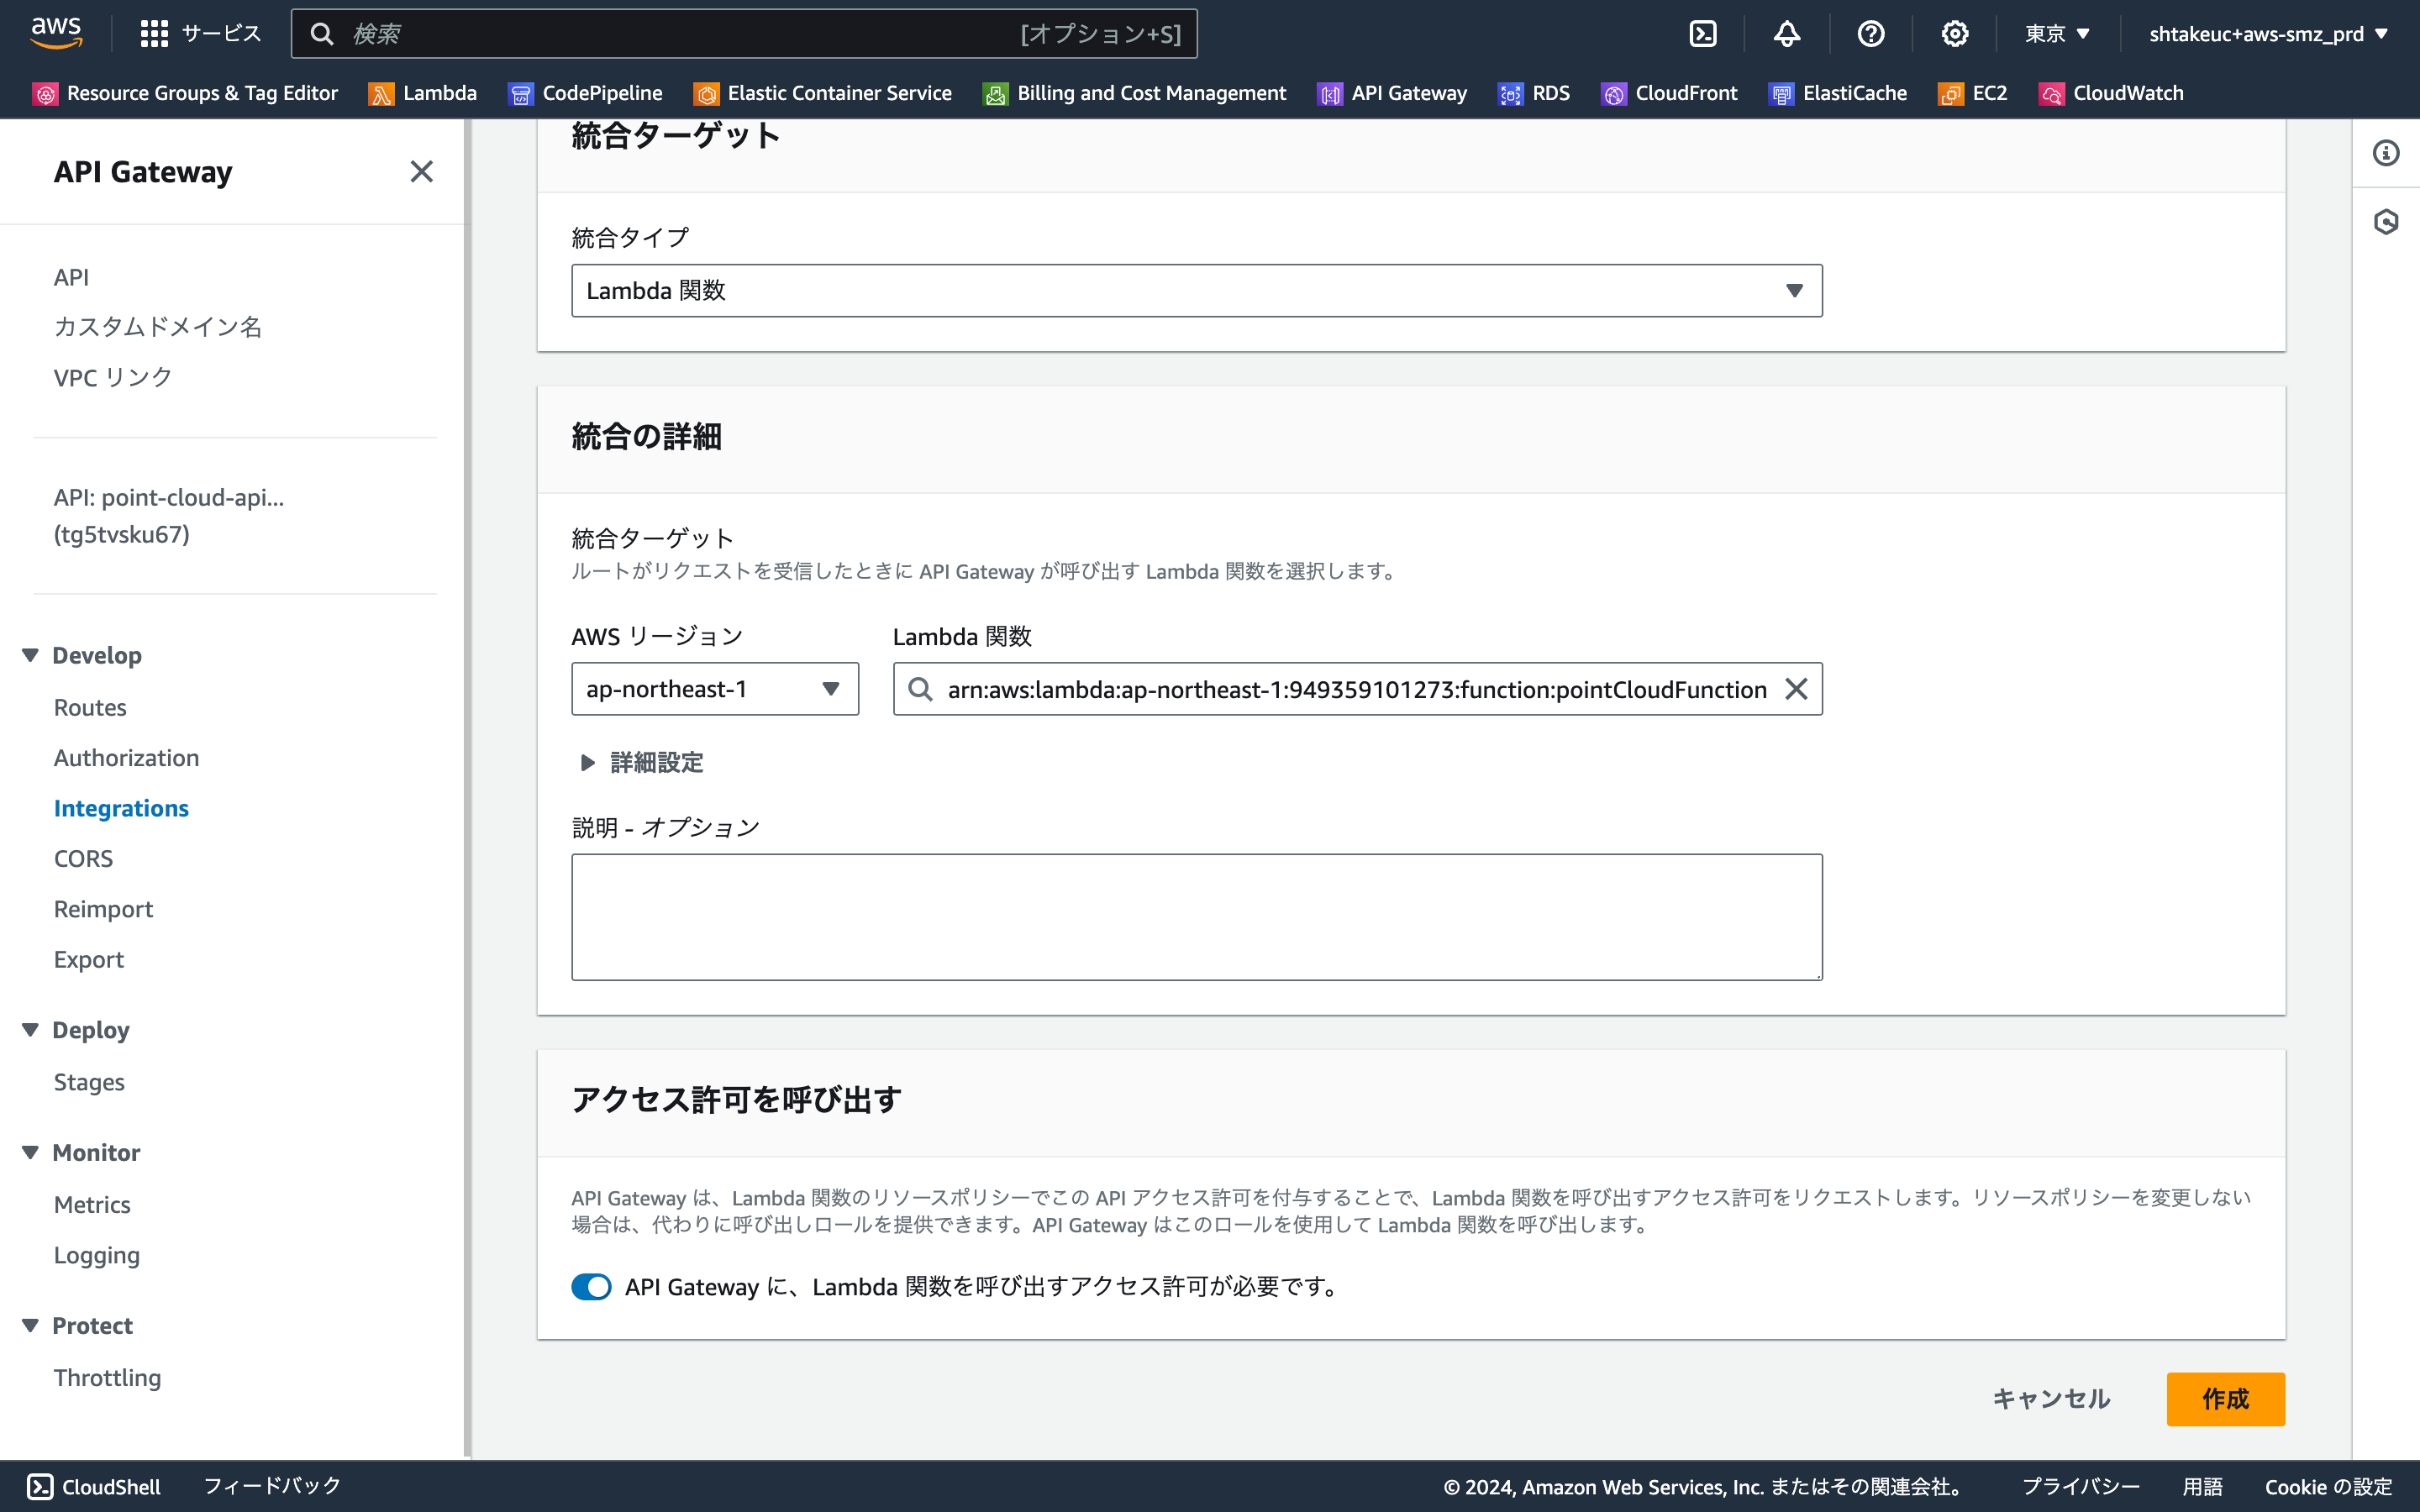Close the API Gateway side navigation

[x=422, y=172]
